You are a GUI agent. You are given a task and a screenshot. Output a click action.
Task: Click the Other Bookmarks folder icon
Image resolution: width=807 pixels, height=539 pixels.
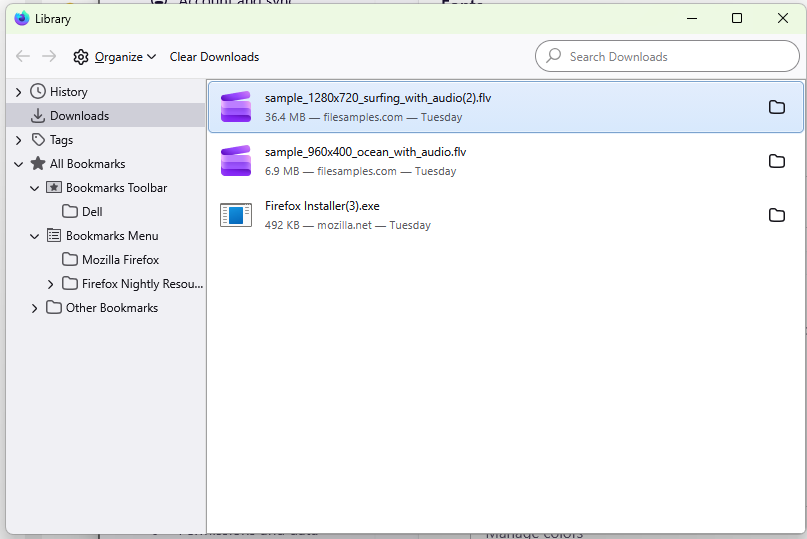point(54,307)
